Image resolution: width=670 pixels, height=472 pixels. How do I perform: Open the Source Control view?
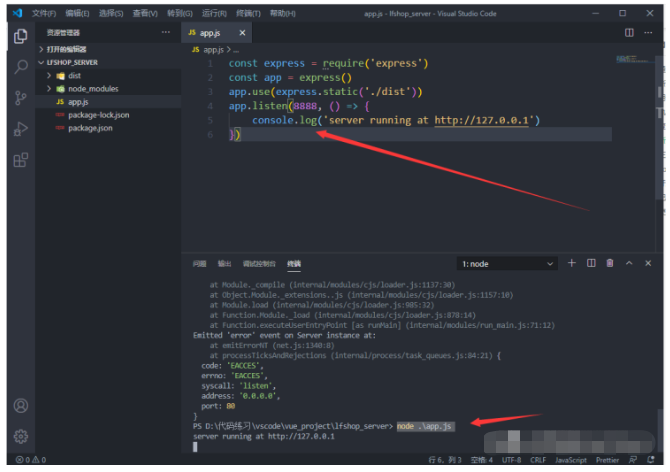click(x=21, y=98)
